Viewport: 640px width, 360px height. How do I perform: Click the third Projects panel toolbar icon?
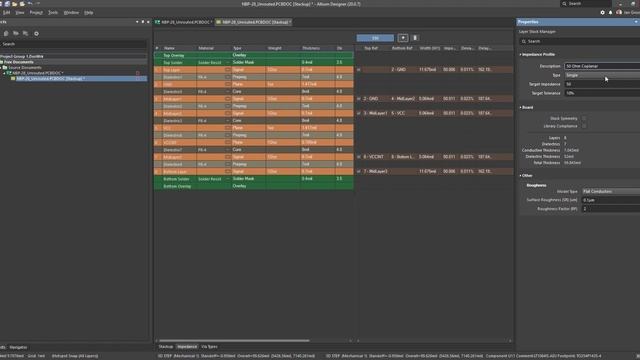click(26, 33)
